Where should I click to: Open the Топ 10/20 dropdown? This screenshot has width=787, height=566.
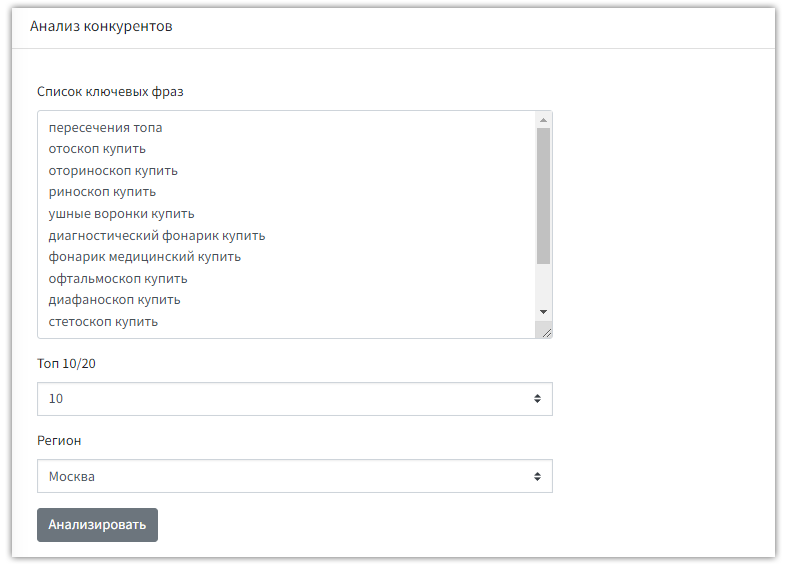pyautogui.click(x=294, y=399)
